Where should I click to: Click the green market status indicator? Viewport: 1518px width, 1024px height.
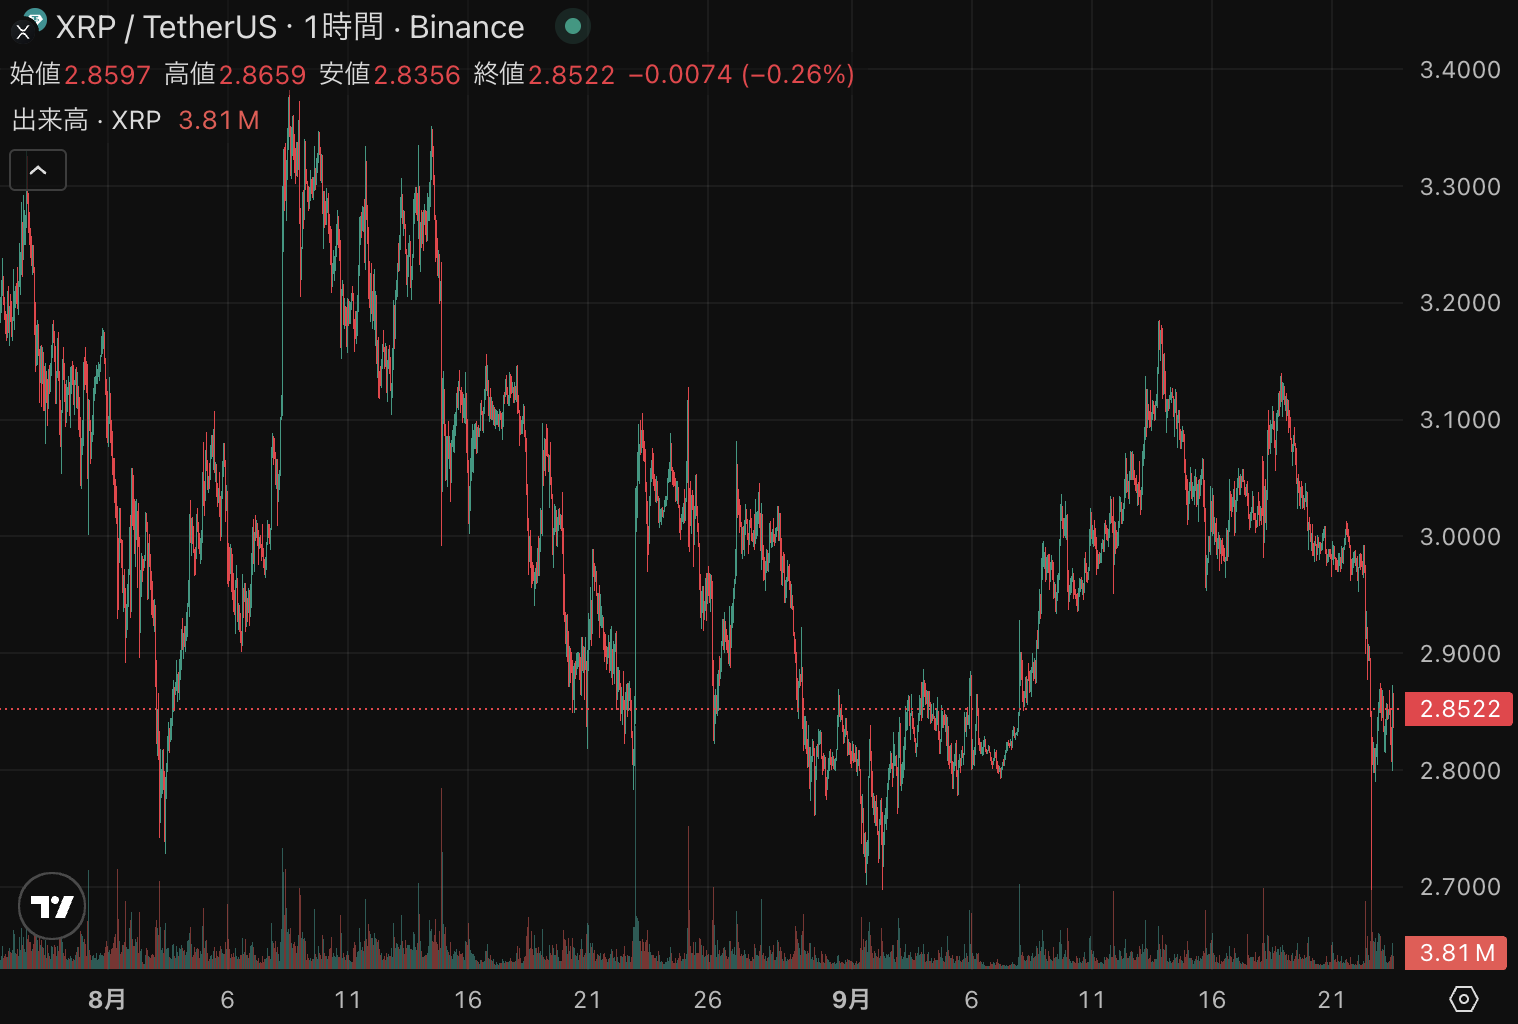pos(573,26)
